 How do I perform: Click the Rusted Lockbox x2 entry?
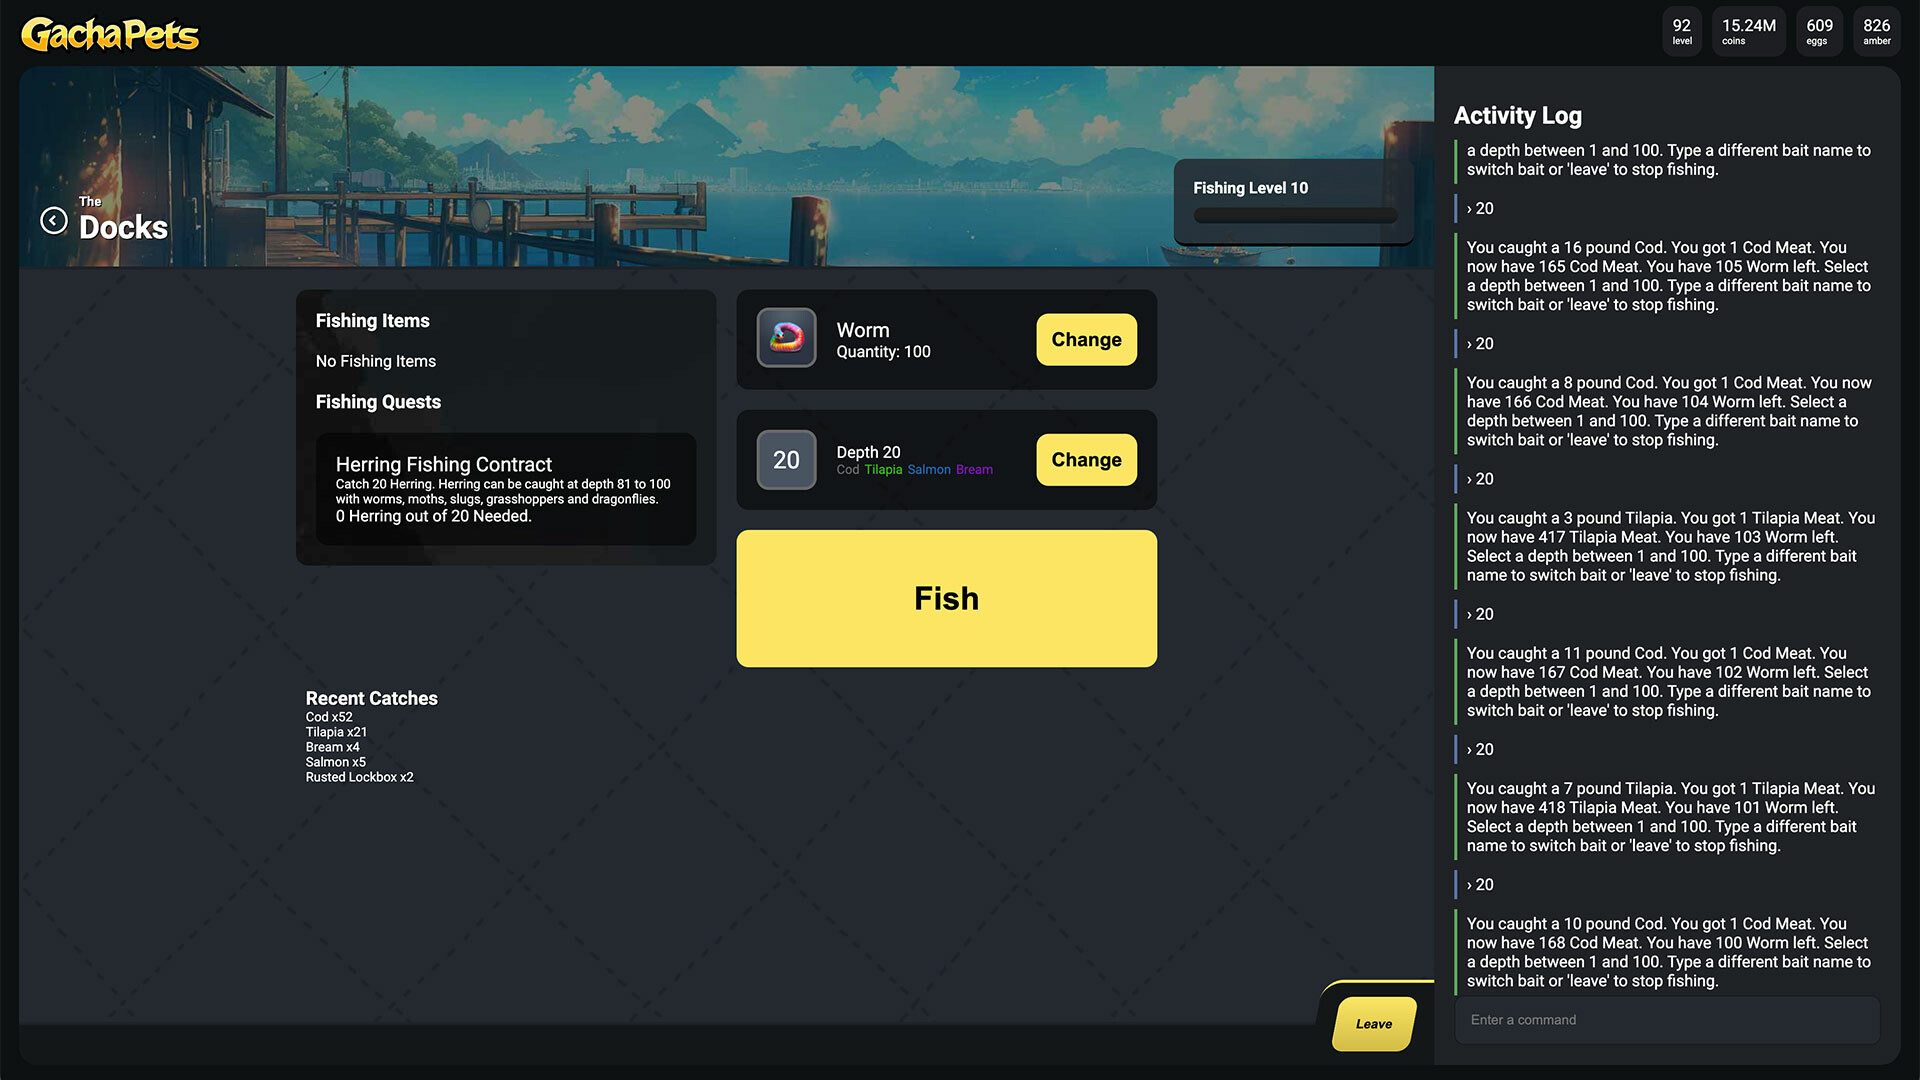coord(359,777)
